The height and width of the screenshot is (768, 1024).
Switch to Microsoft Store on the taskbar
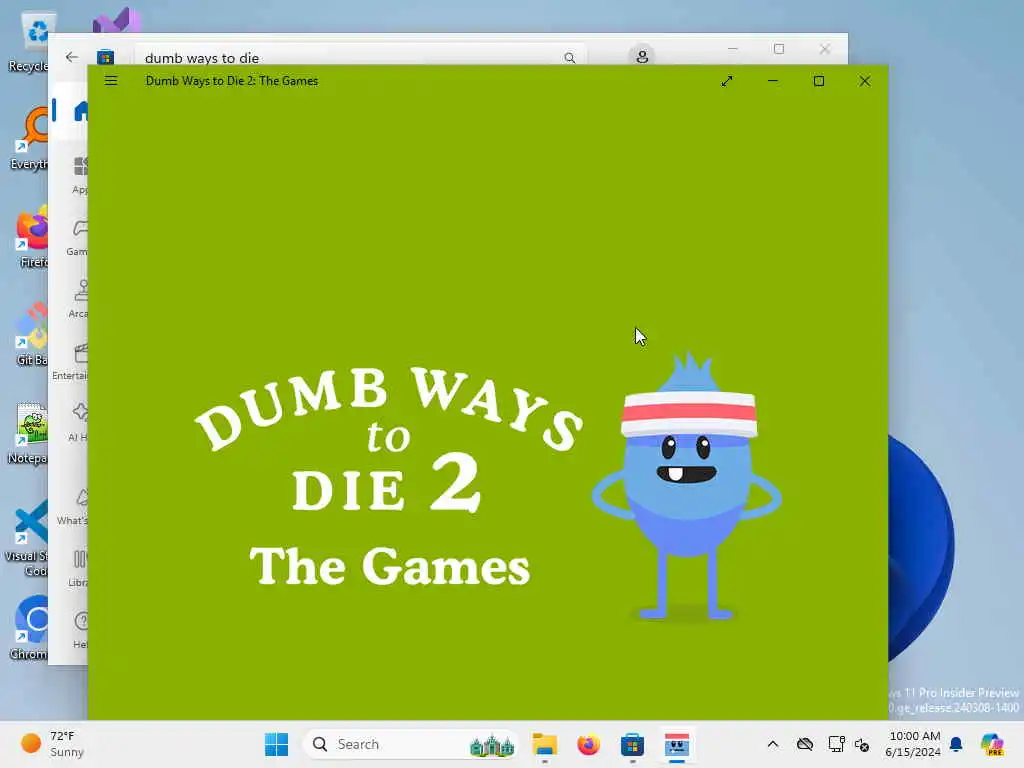pyautogui.click(x=632, y=744)
